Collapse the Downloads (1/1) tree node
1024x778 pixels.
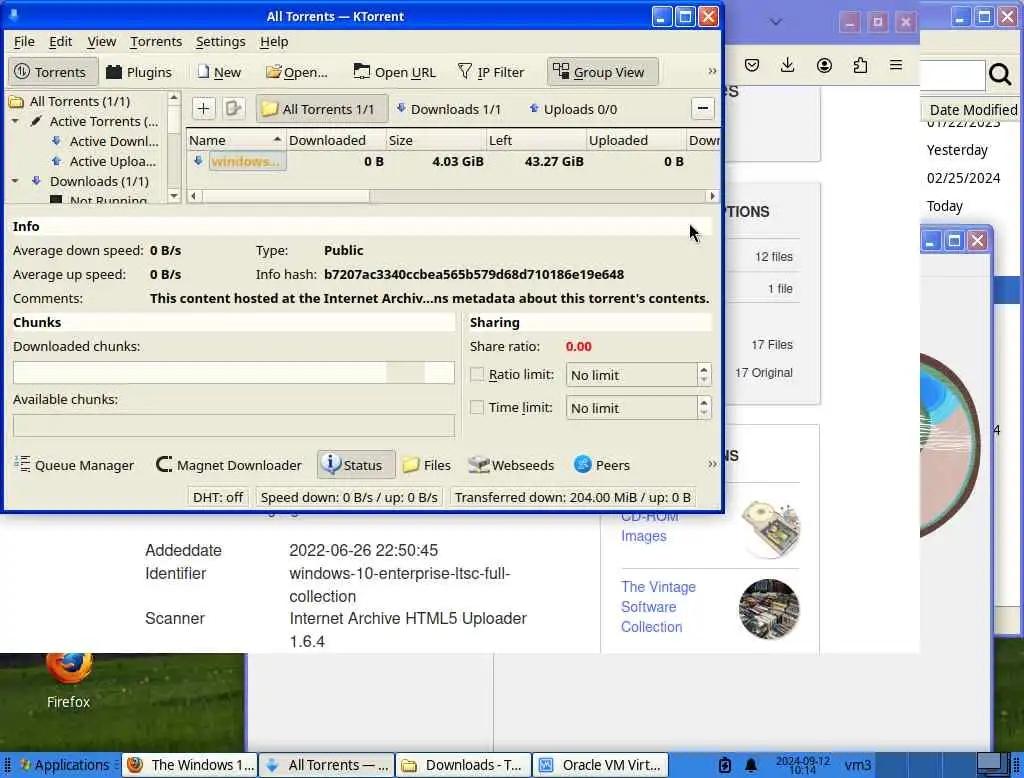pyautogui.click(x=15, y=181)
